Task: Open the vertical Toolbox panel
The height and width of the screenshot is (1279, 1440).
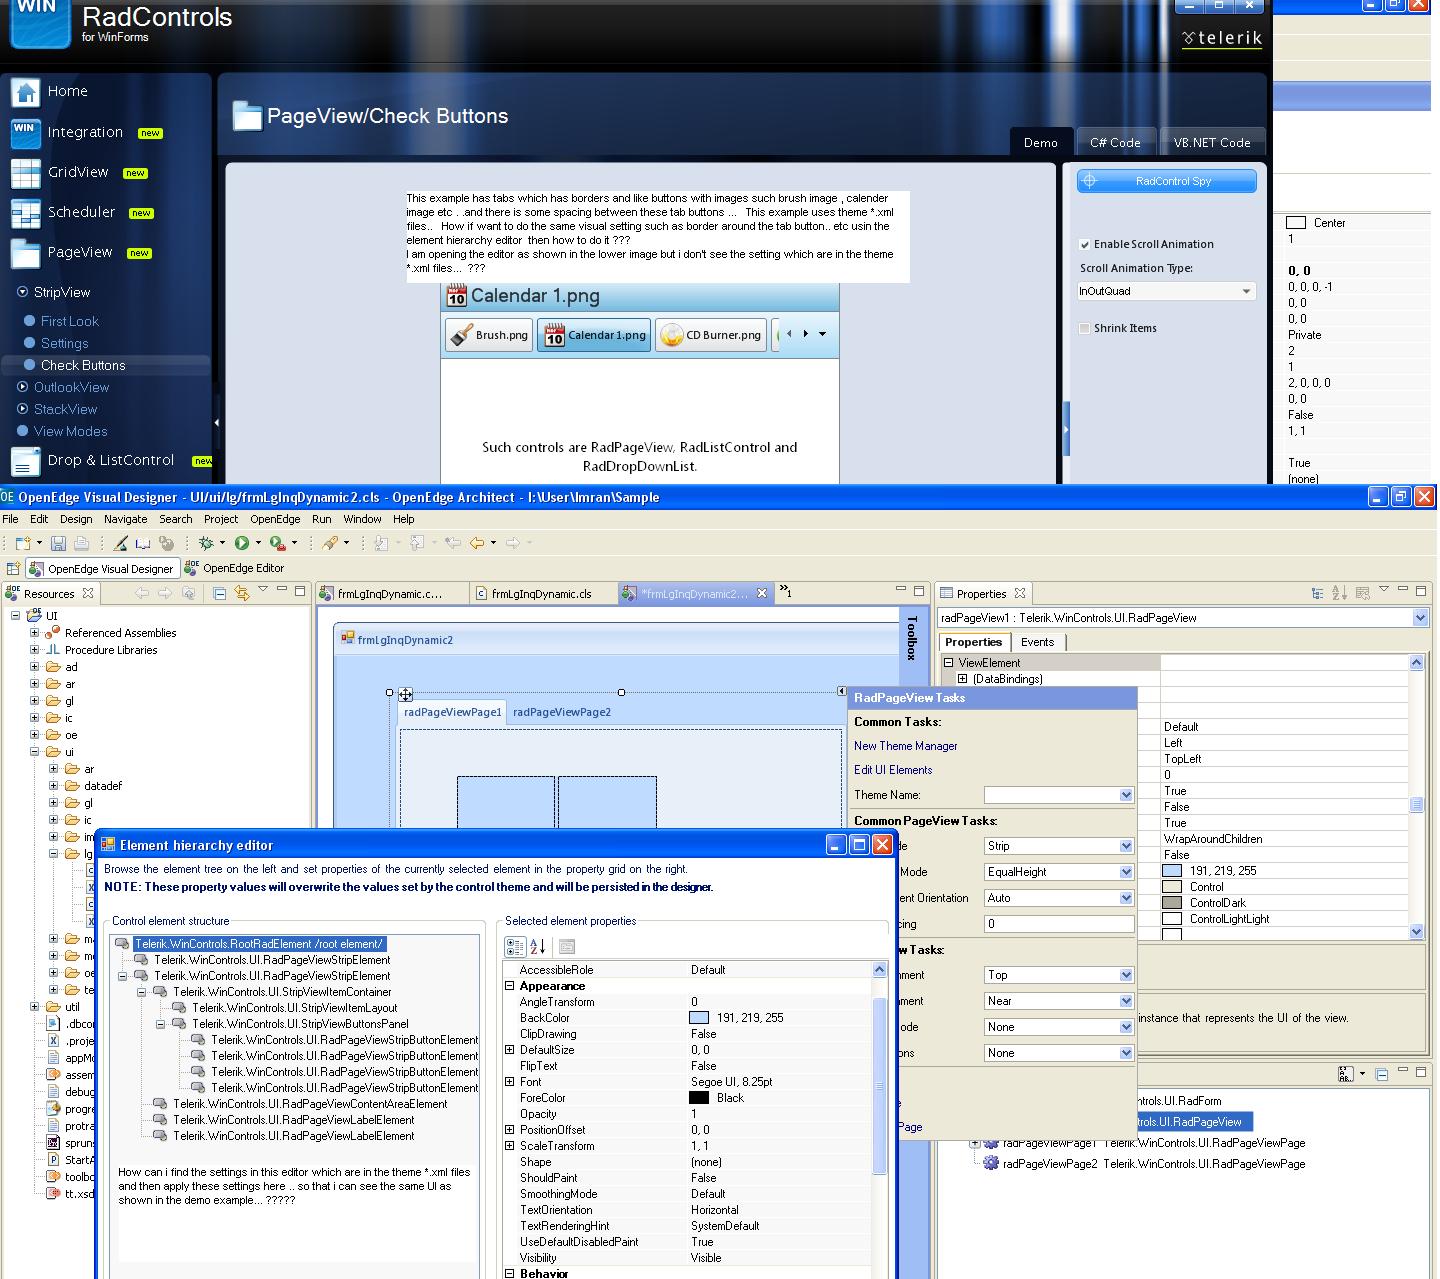Action: [911, 637]
